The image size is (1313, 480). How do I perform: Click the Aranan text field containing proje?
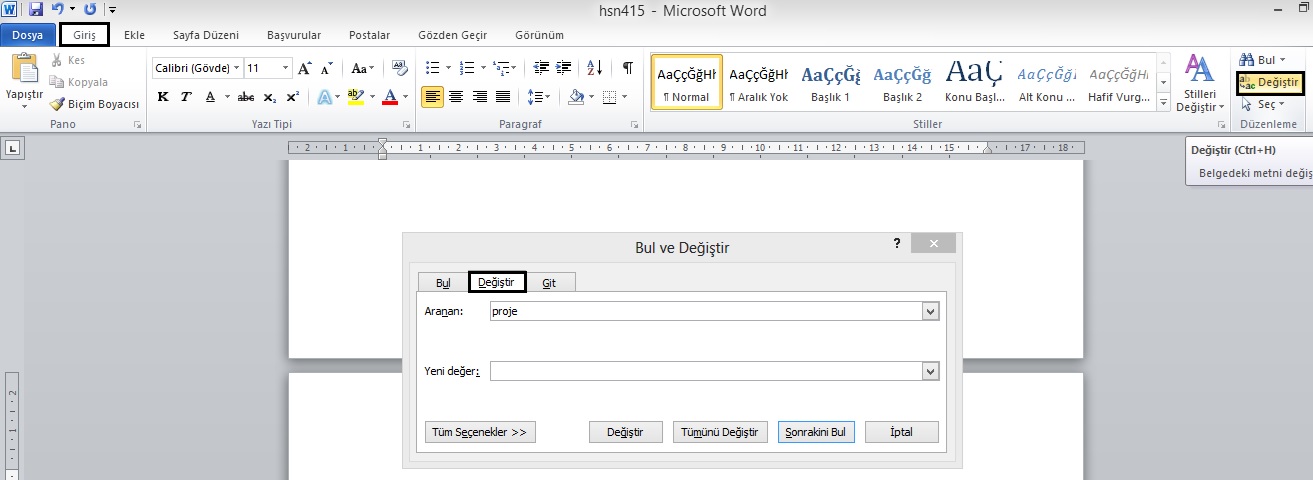point(707,312)
